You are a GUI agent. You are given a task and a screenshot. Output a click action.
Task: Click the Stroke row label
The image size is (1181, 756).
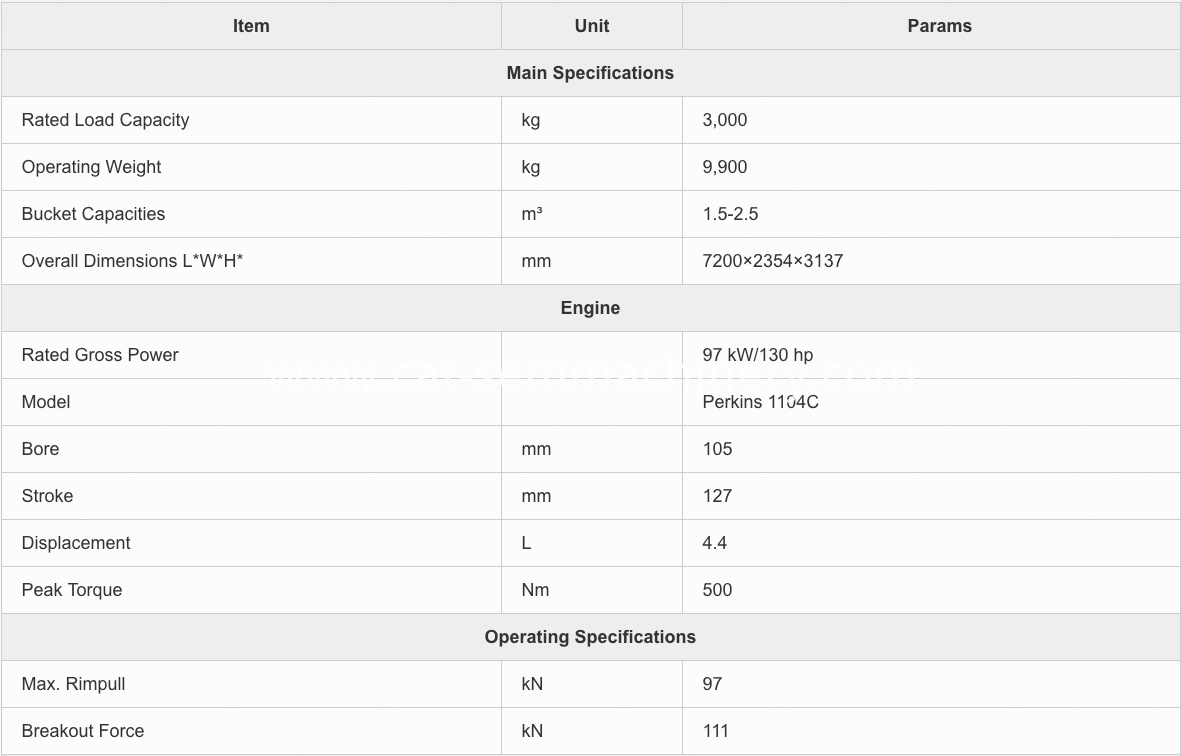[47, 495]
